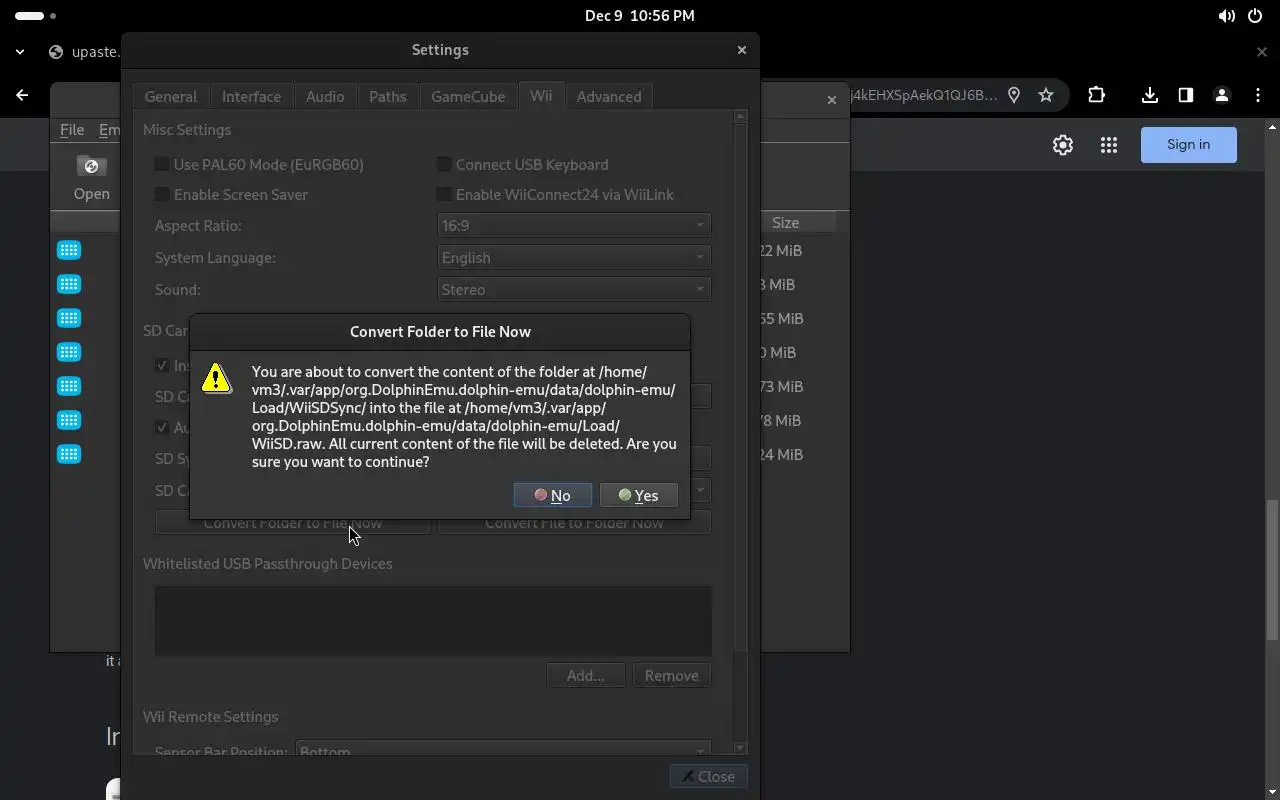Click the Settings window X button
This screenshot has height=800, width=1280.
pyautogui.click(x=741, y=49)
